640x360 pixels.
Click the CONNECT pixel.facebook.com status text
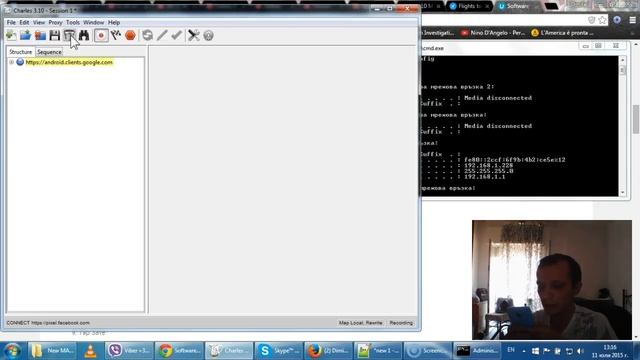click(48, 322)
